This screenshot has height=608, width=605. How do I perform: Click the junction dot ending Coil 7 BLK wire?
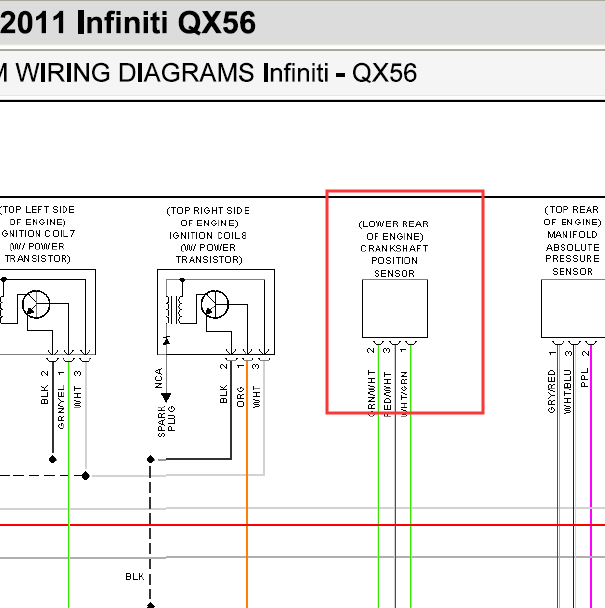[x=53, y=459]
